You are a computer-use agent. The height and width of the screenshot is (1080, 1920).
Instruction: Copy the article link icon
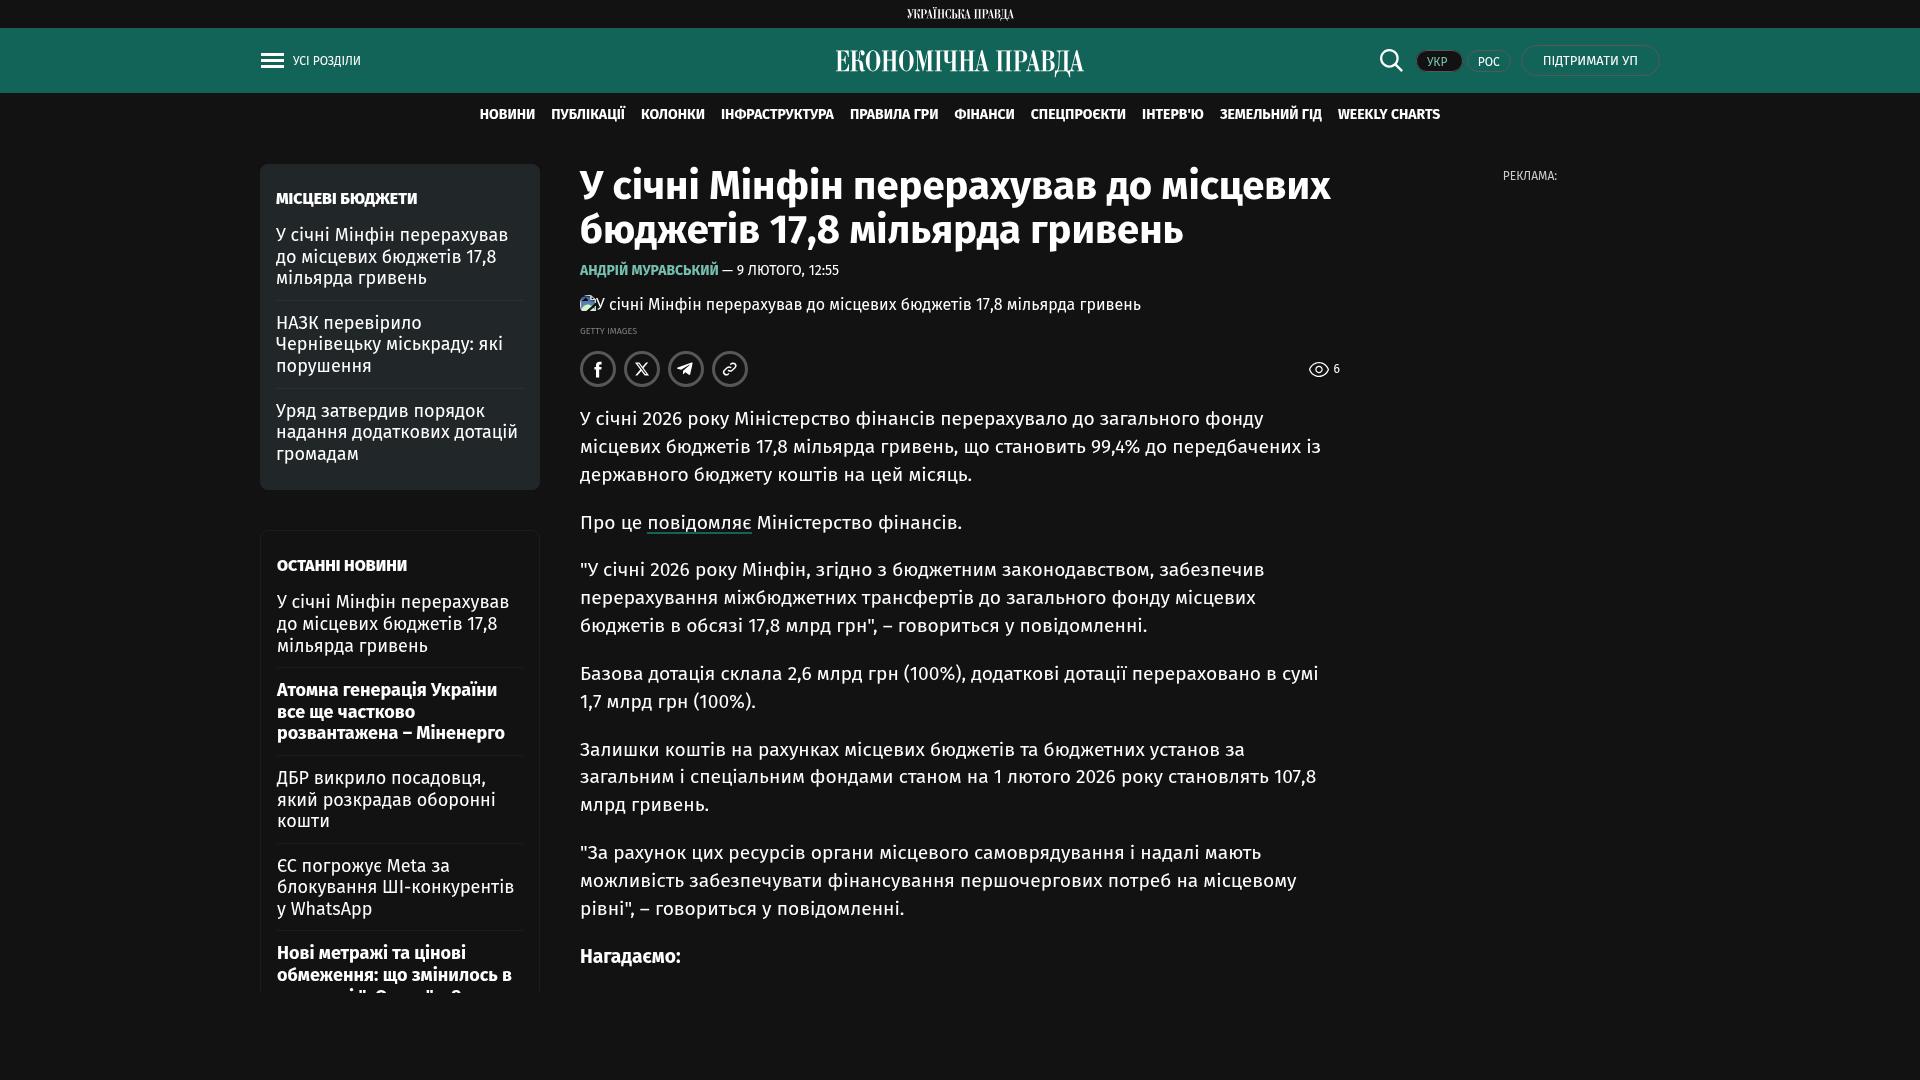[730, 369]
